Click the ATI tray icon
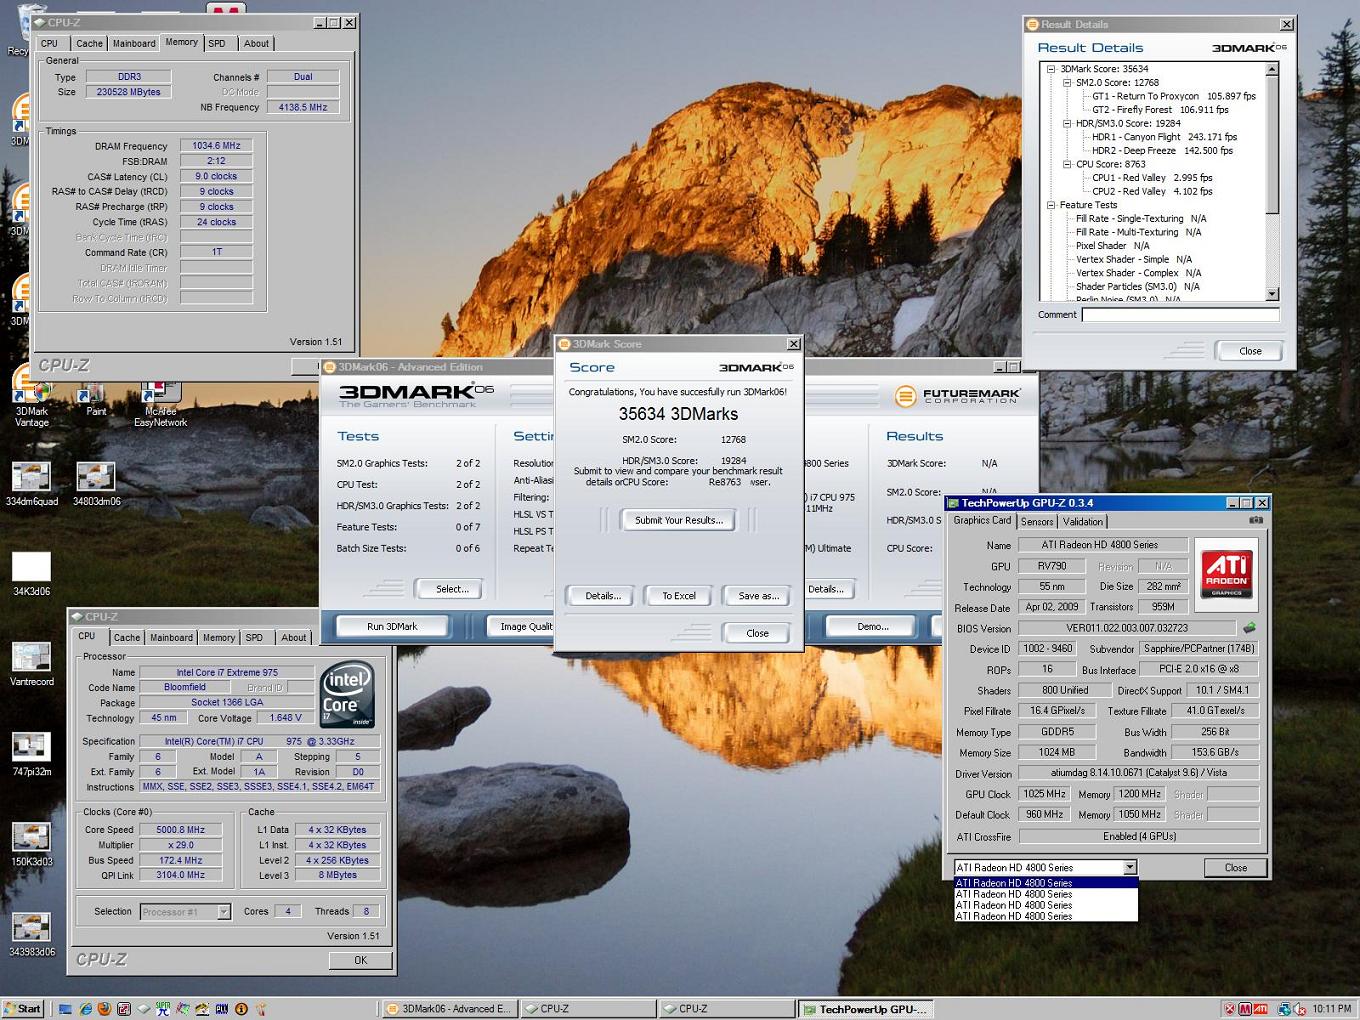1360x1020 pixels. (1260, 1009)
